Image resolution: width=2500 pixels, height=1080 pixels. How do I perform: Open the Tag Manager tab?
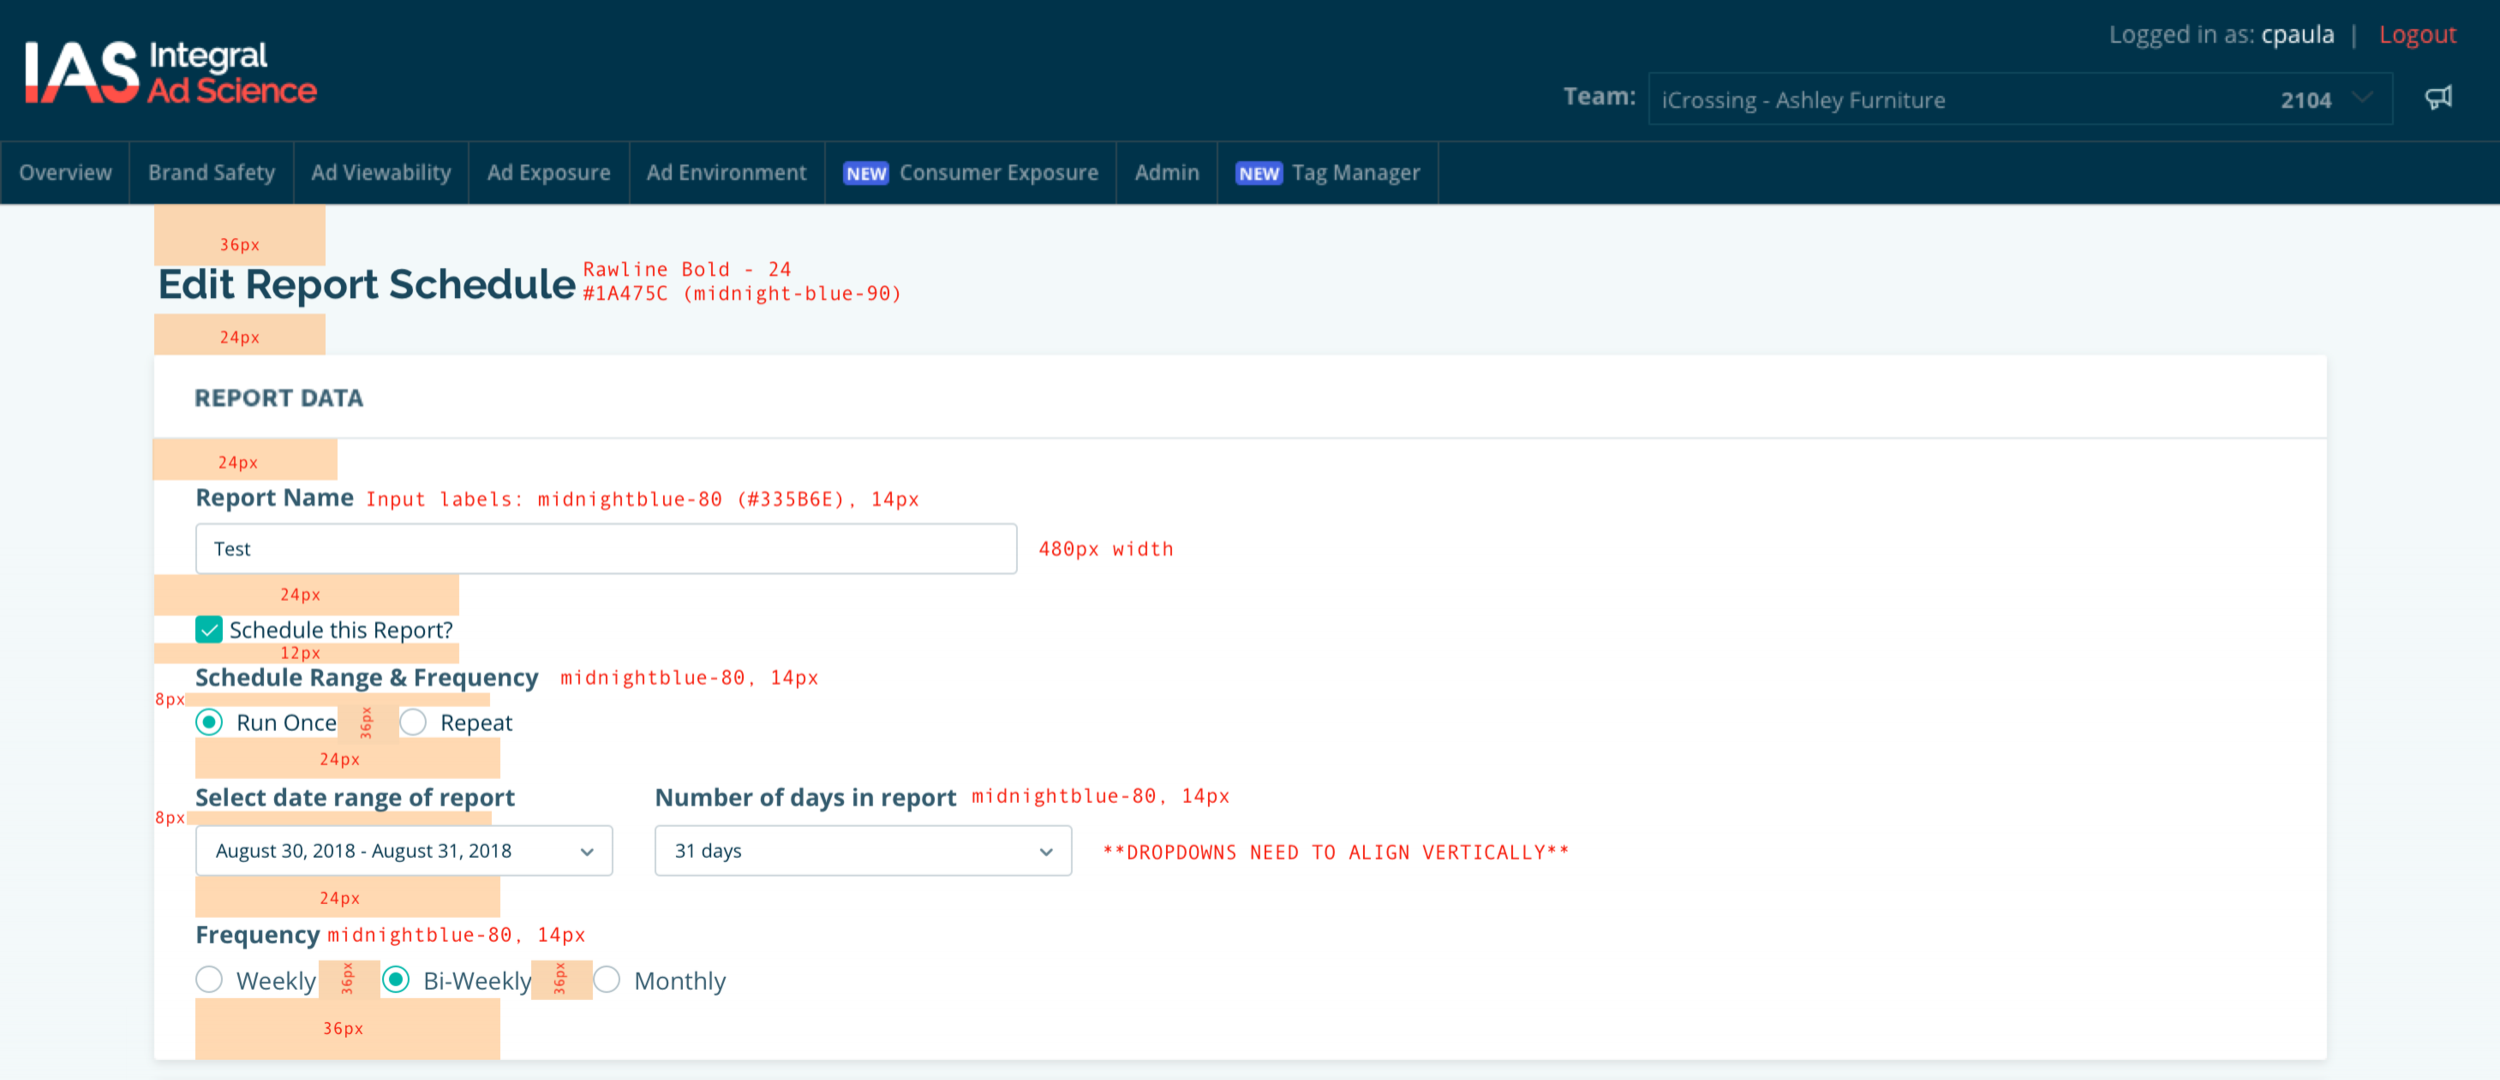1328,173
